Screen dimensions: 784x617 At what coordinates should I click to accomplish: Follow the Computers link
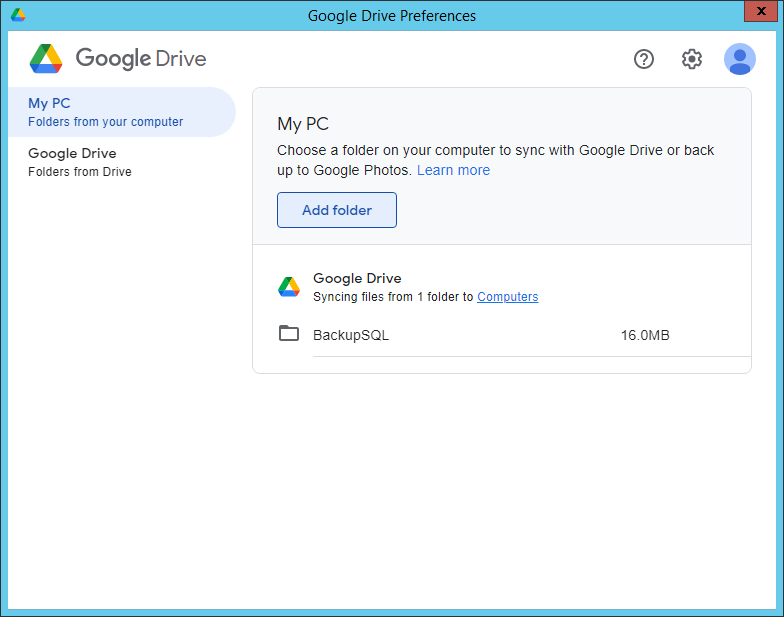point(507,297)
